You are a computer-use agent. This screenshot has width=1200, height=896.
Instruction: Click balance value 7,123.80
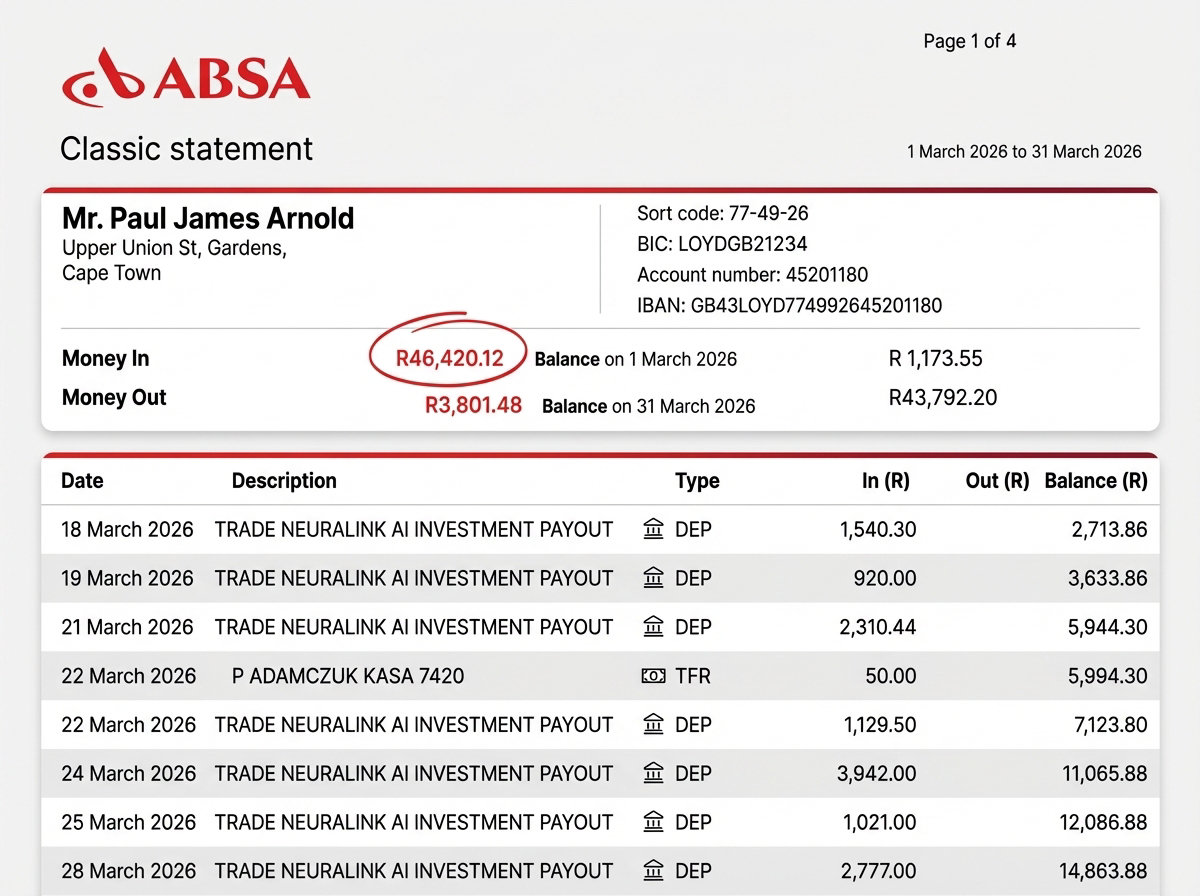point(1111,724)
